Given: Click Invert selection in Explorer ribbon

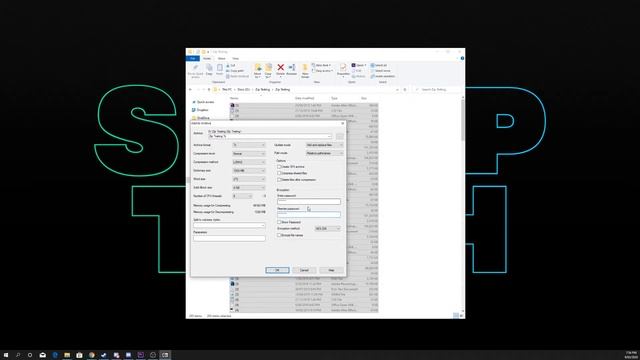Looking at the screenshot, I should pyautogui.click(x=383, y=76).
